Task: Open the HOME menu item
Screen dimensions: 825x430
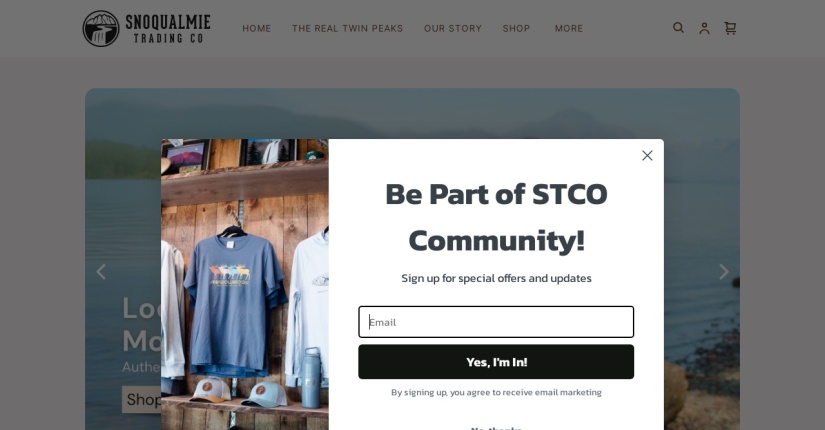Action: coord(257,28)
